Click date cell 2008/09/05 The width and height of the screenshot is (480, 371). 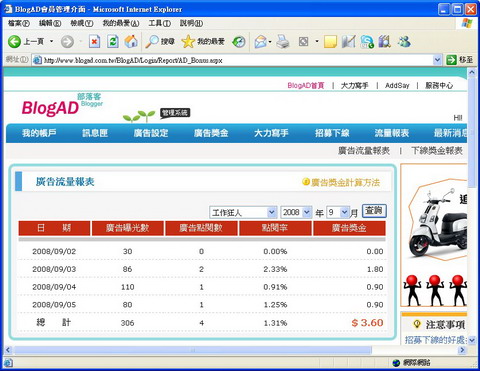[x=54, y=305]
